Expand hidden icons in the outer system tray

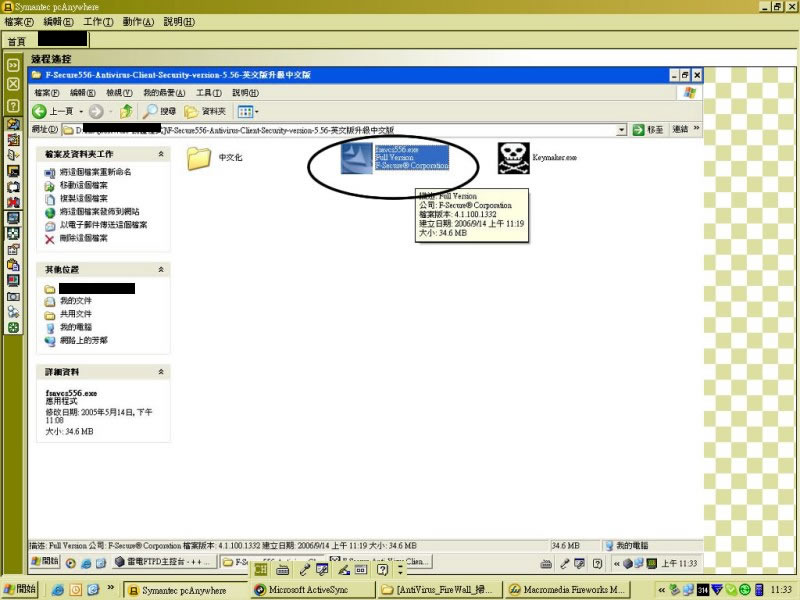661,590
